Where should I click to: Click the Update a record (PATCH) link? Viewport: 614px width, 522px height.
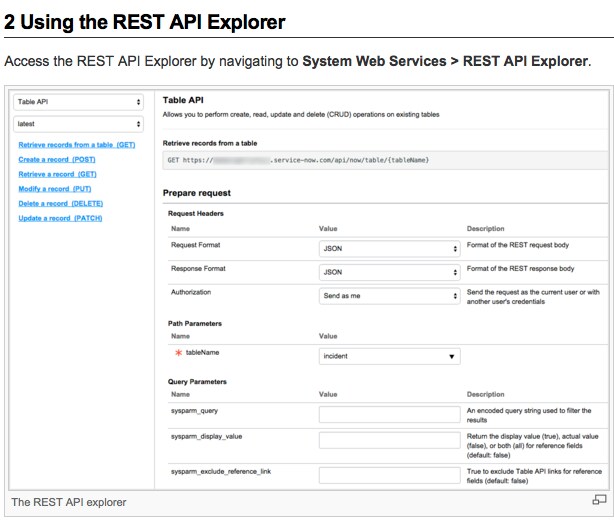point(60,218)
